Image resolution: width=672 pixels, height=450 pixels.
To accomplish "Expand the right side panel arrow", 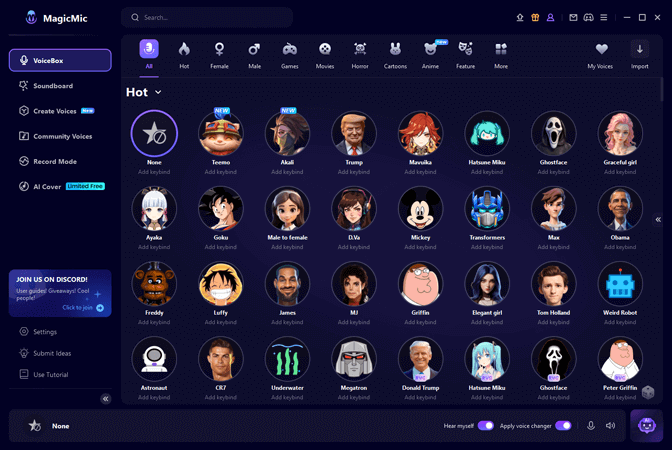I will [x=658, y=219].
